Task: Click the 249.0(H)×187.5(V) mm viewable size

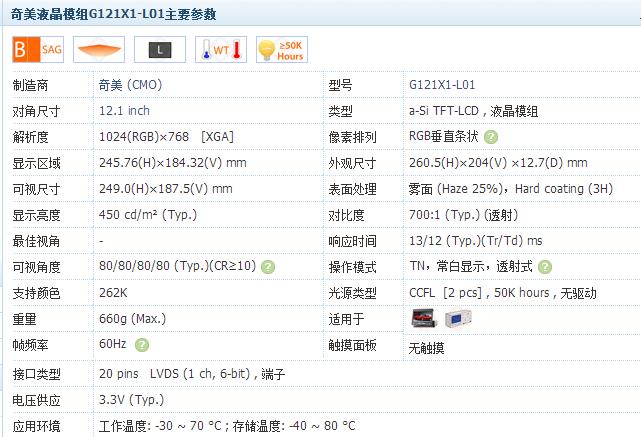Action: (x=166, y=189)
